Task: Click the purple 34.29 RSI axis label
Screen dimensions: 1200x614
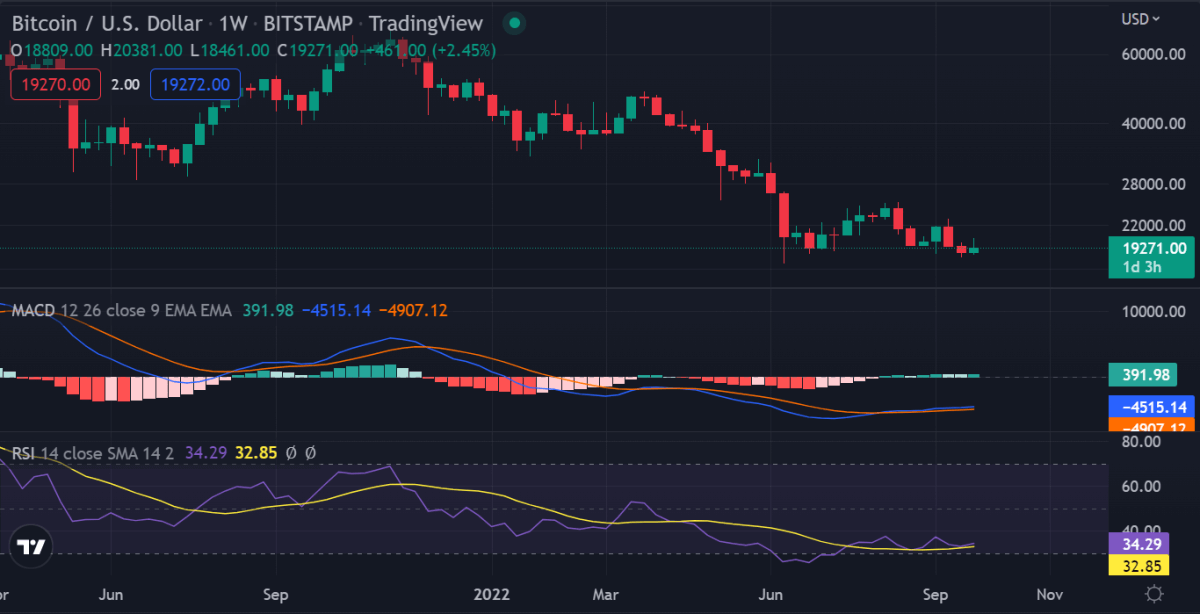Action: click(1140, 545)
